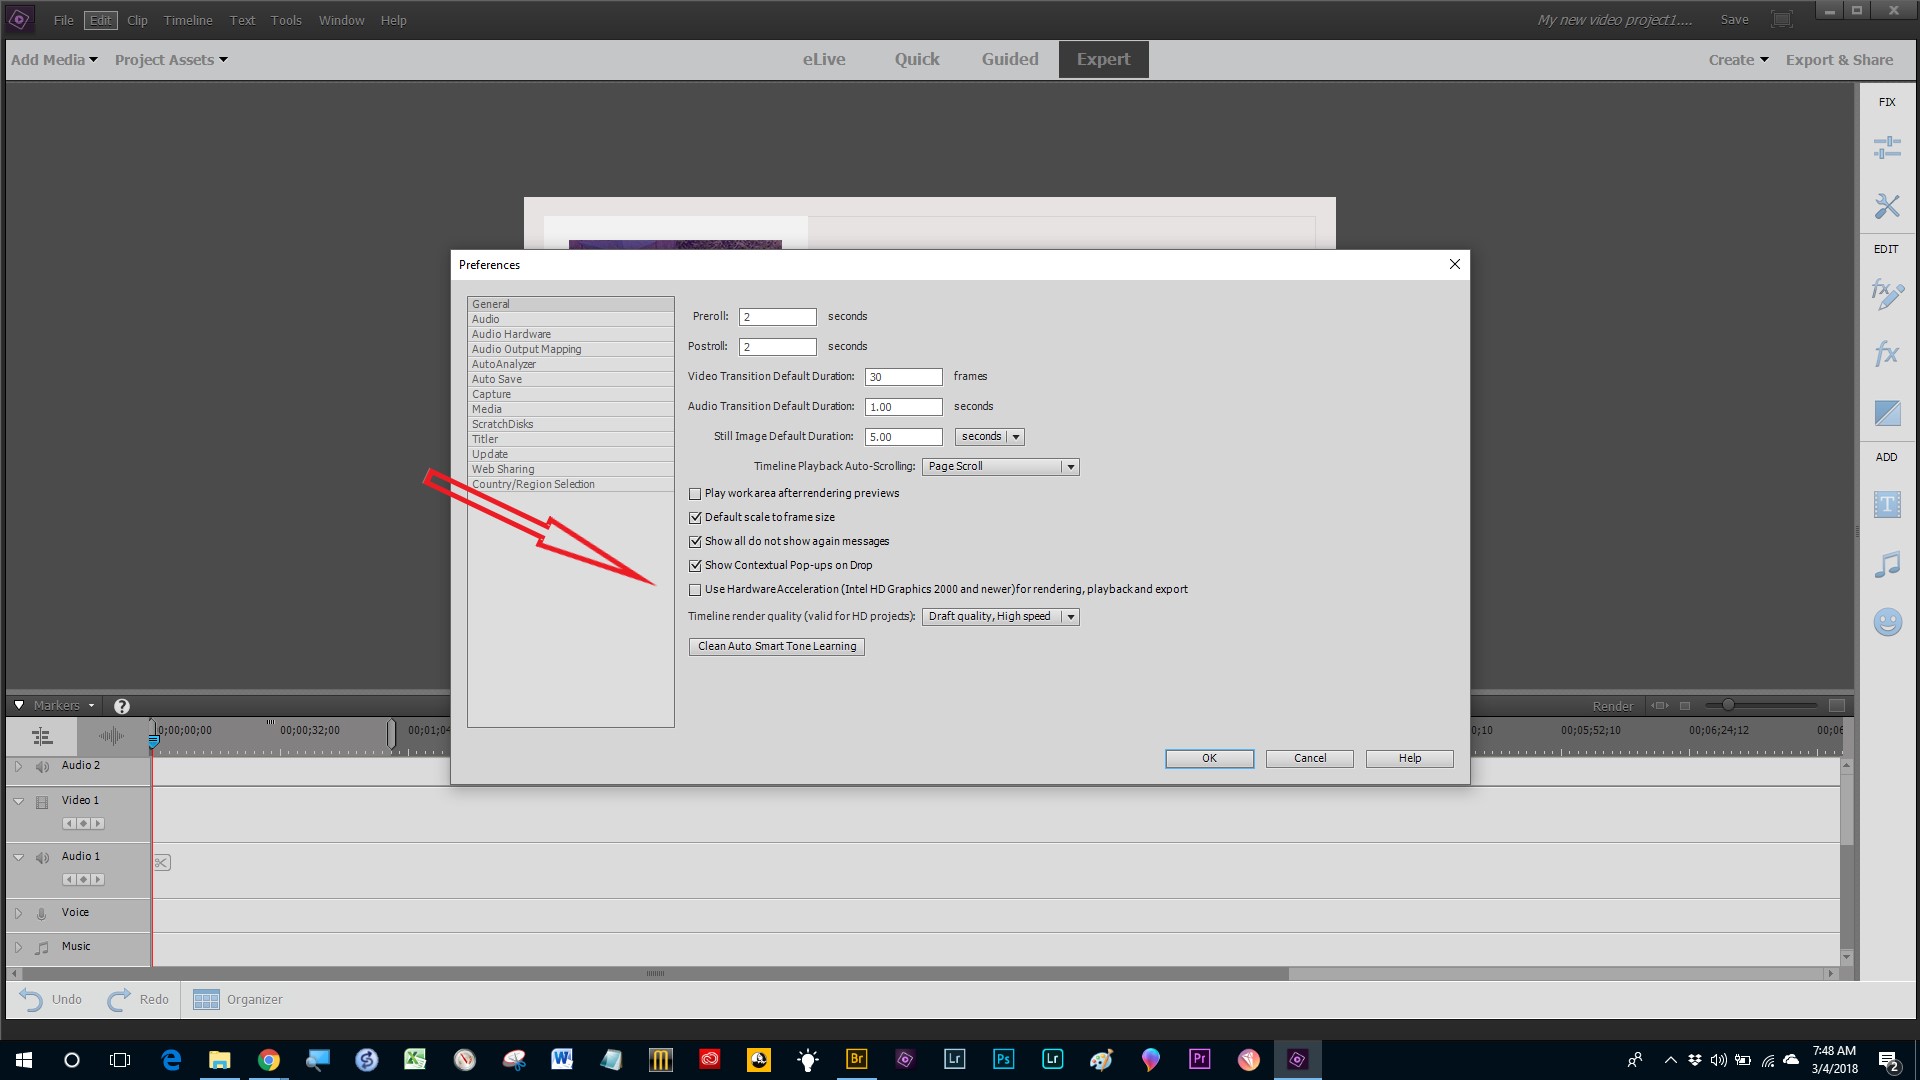Open the Organizer from bottom bar

238,999
